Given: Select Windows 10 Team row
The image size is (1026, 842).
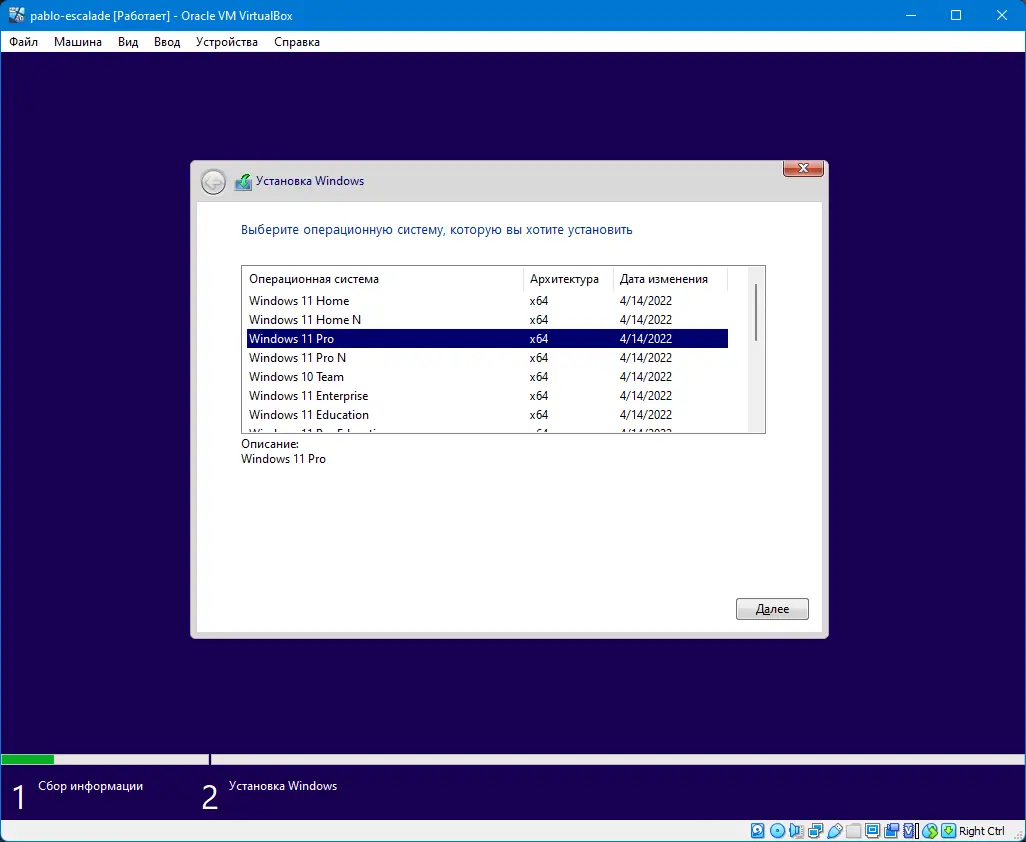Looking at the screenshot, I should coord(487,377).
